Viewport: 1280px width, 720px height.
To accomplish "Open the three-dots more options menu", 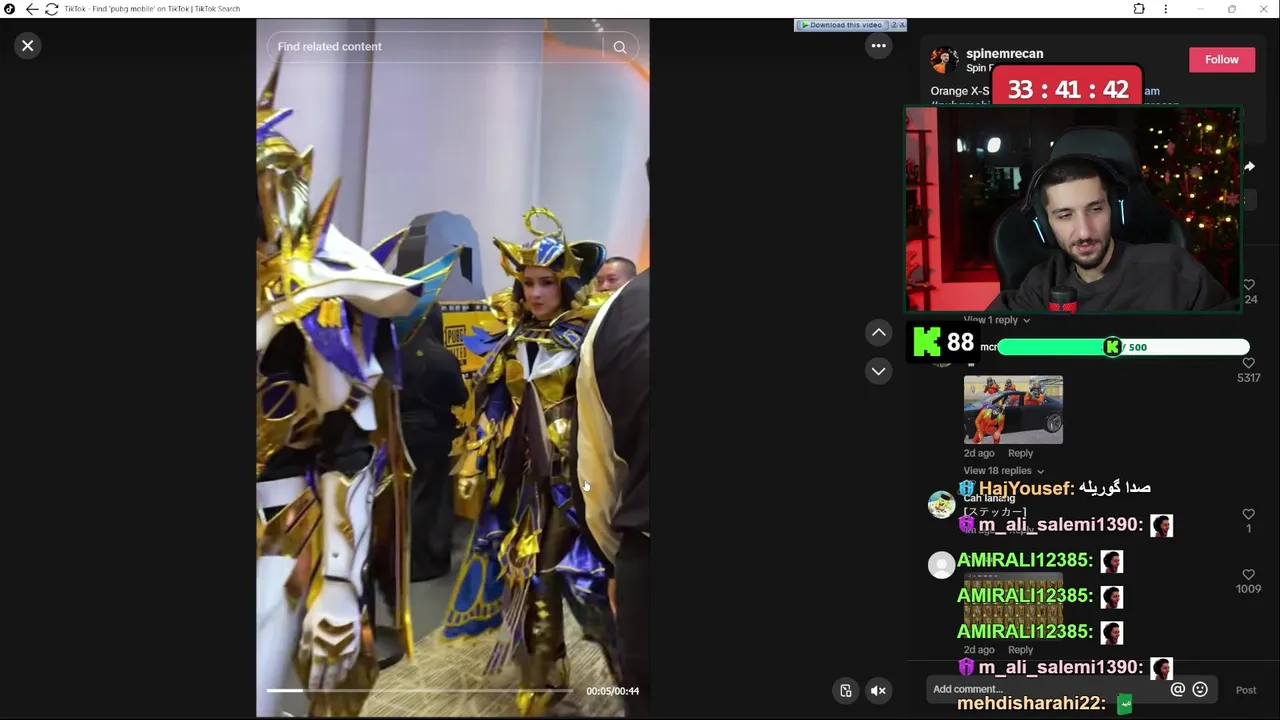I will point(878,45).
